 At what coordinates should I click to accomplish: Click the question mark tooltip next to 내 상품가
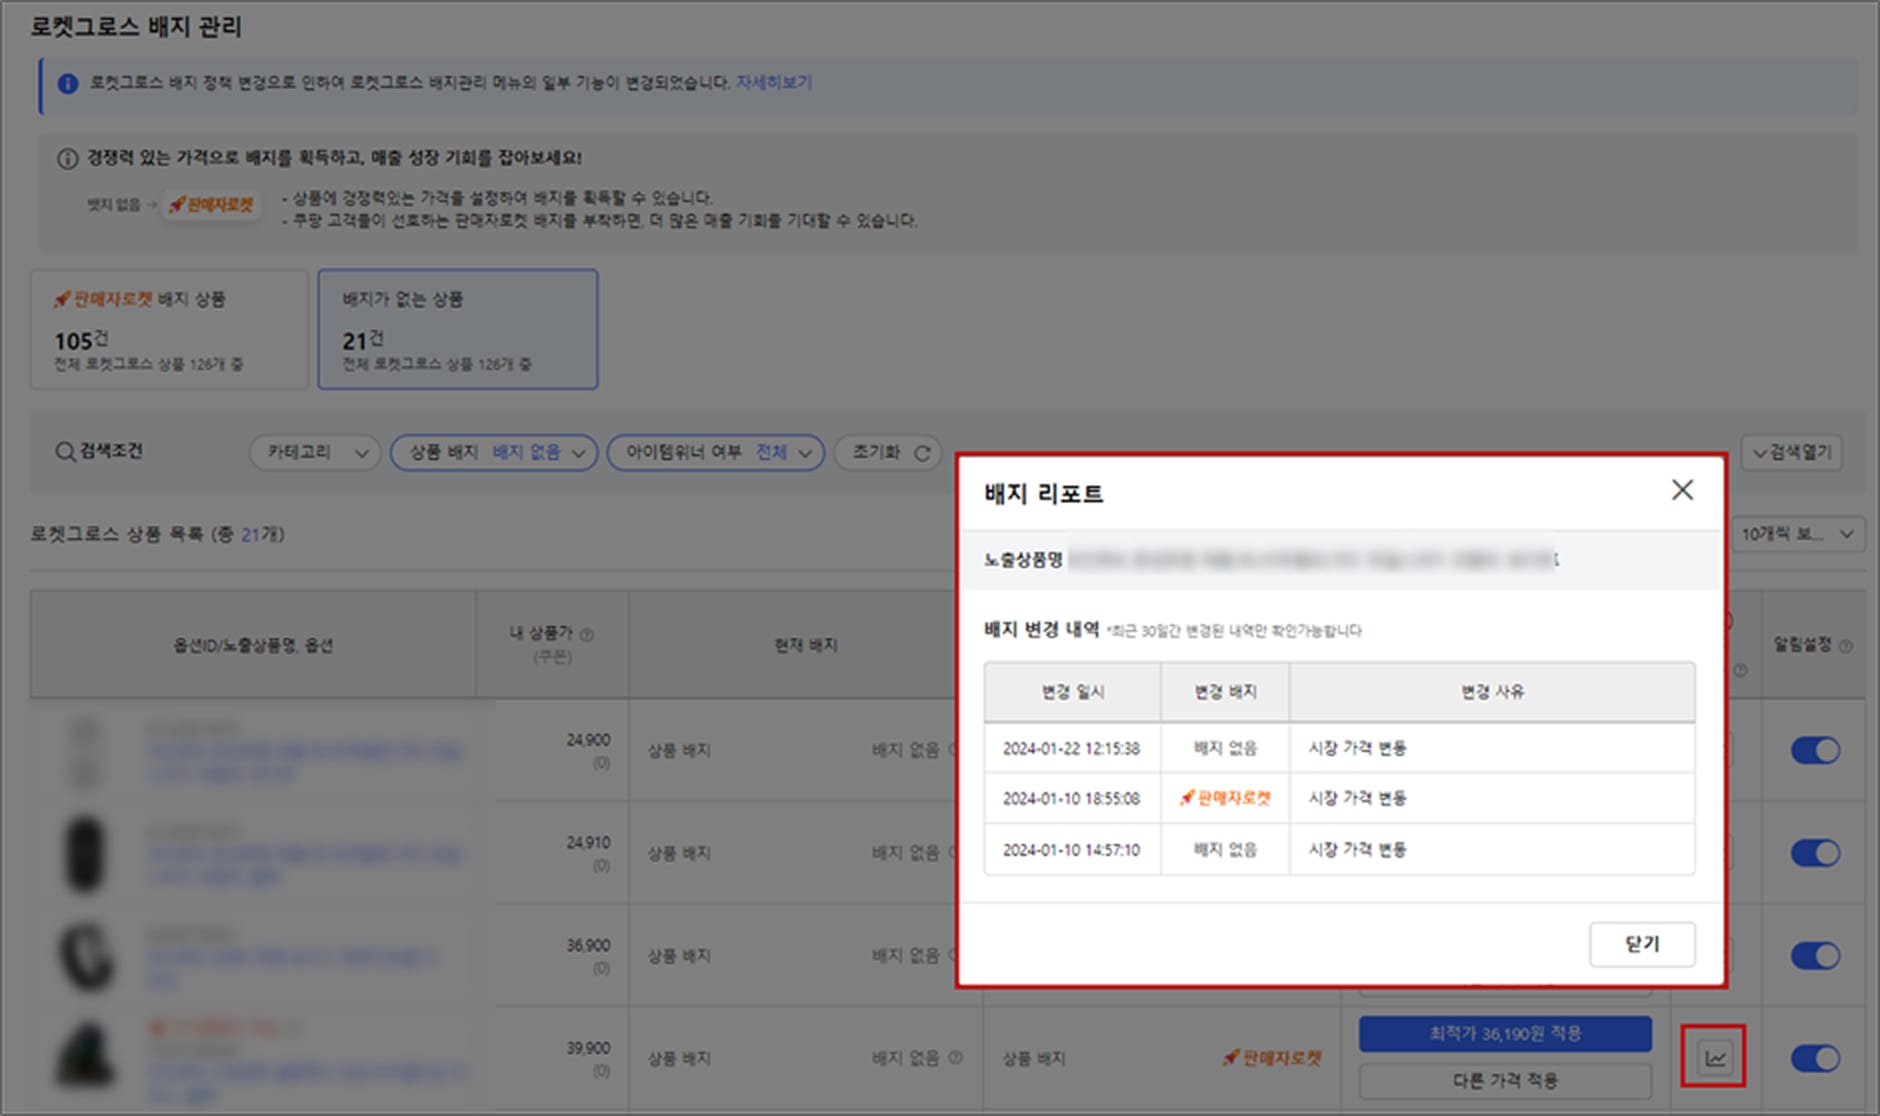tap(587, 633)
